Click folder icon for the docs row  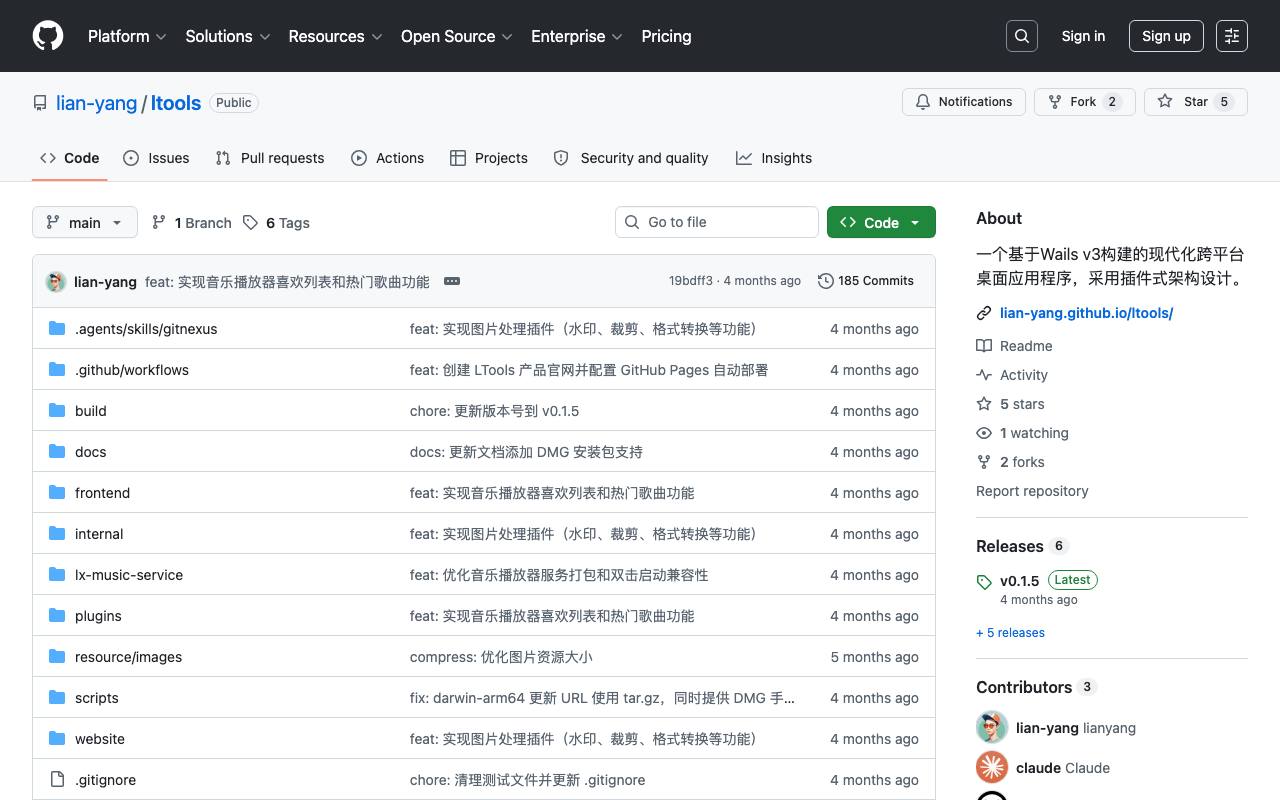pyautogui.click(x=57, y=451)
